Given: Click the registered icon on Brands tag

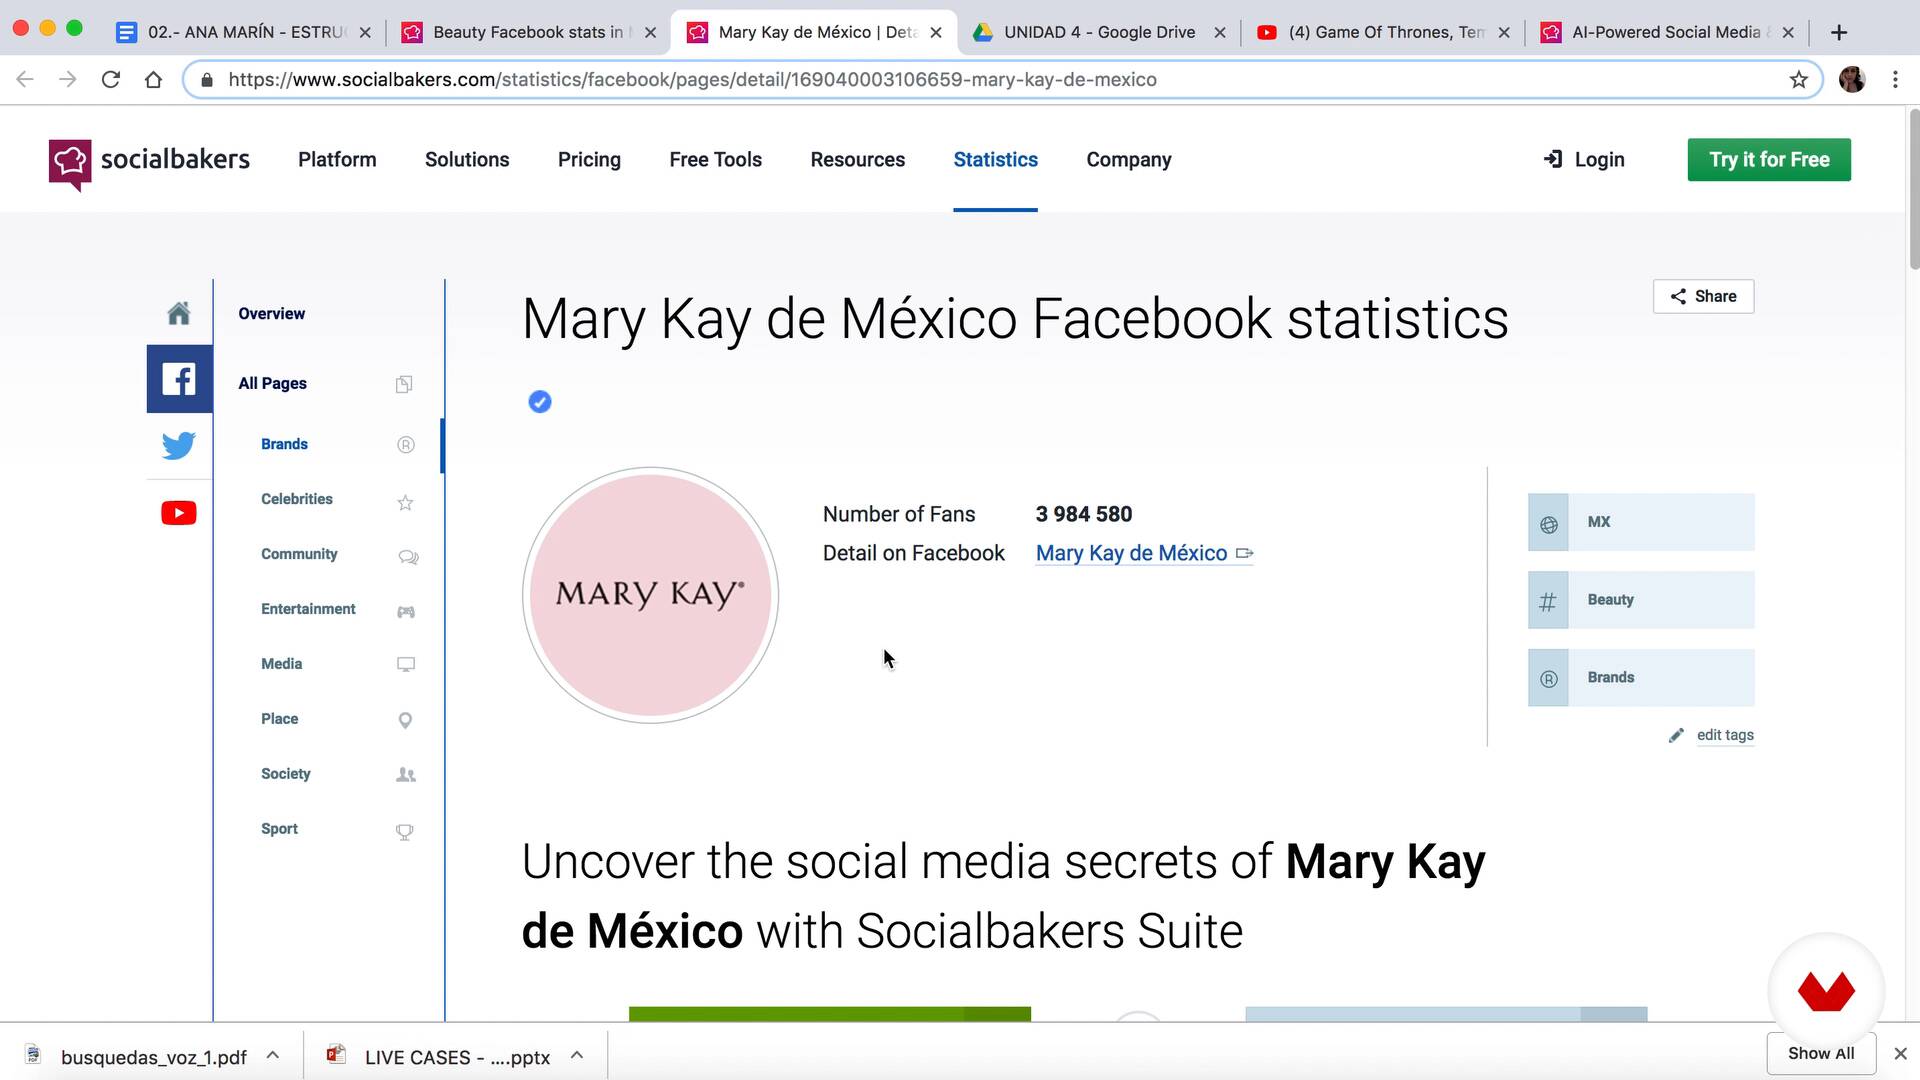Looking at the screenshot, I should (x=1548, y=679).
